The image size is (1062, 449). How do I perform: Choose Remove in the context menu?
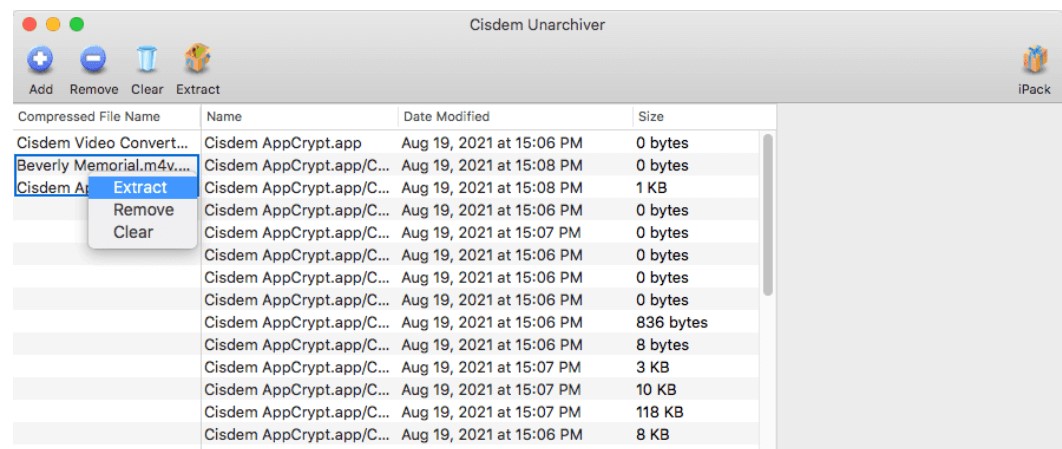point(143,210)
